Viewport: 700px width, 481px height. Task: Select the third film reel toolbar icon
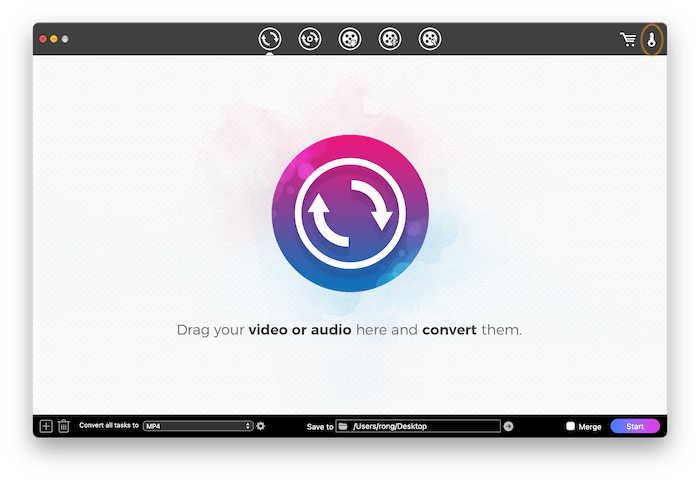click(350, 40)
